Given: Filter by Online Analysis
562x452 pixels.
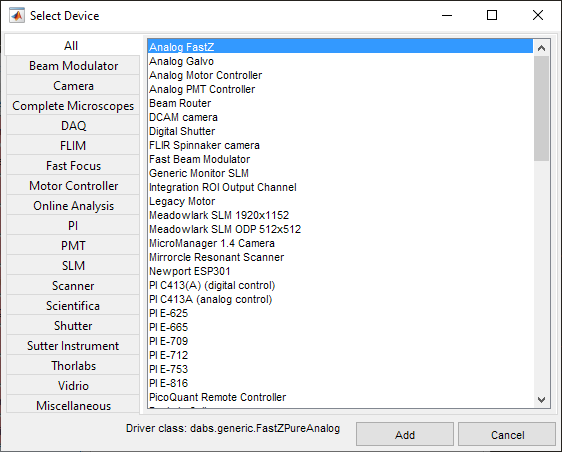Looking at the screenshot, I should point(73,206).
